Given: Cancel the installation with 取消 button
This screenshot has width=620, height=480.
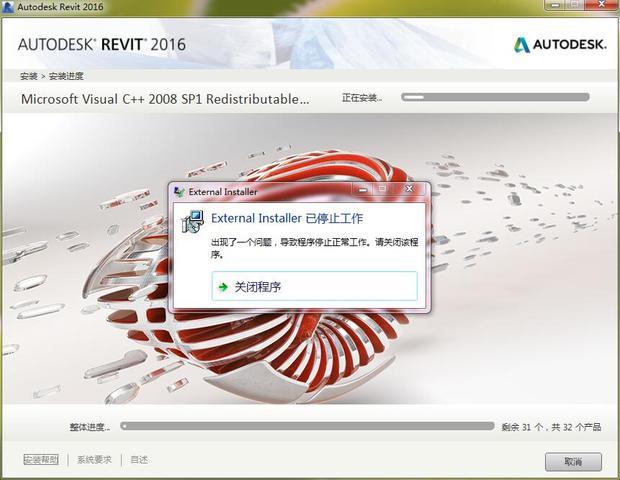Looking at the screenshot, I should pyautogui.click(x=573, y=461).
